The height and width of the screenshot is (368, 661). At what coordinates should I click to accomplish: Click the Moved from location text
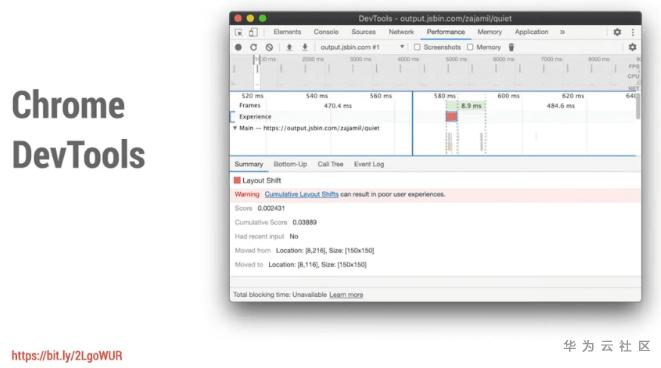pyautogui.click(x=325, y=251)
